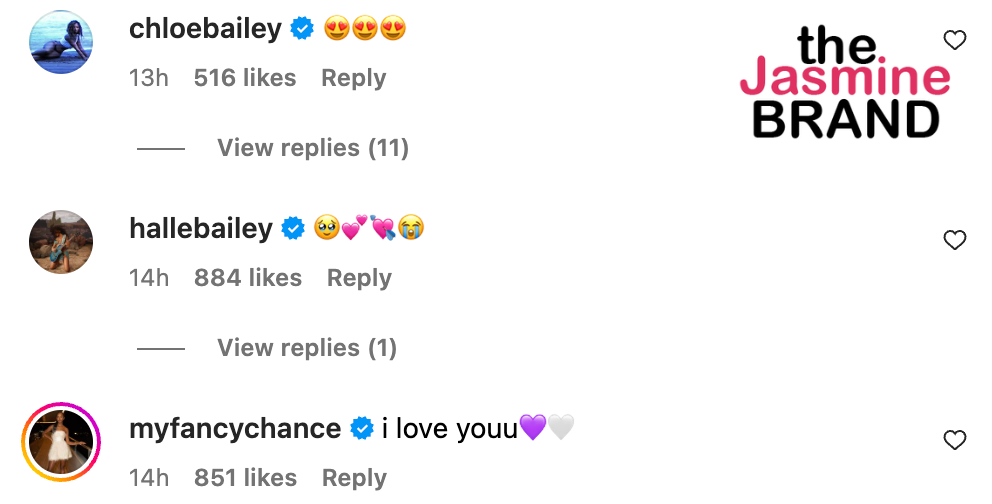Open chloebailey's profile picture
The width and height of the screenshot is (992, 504).
tap(62, 42)
